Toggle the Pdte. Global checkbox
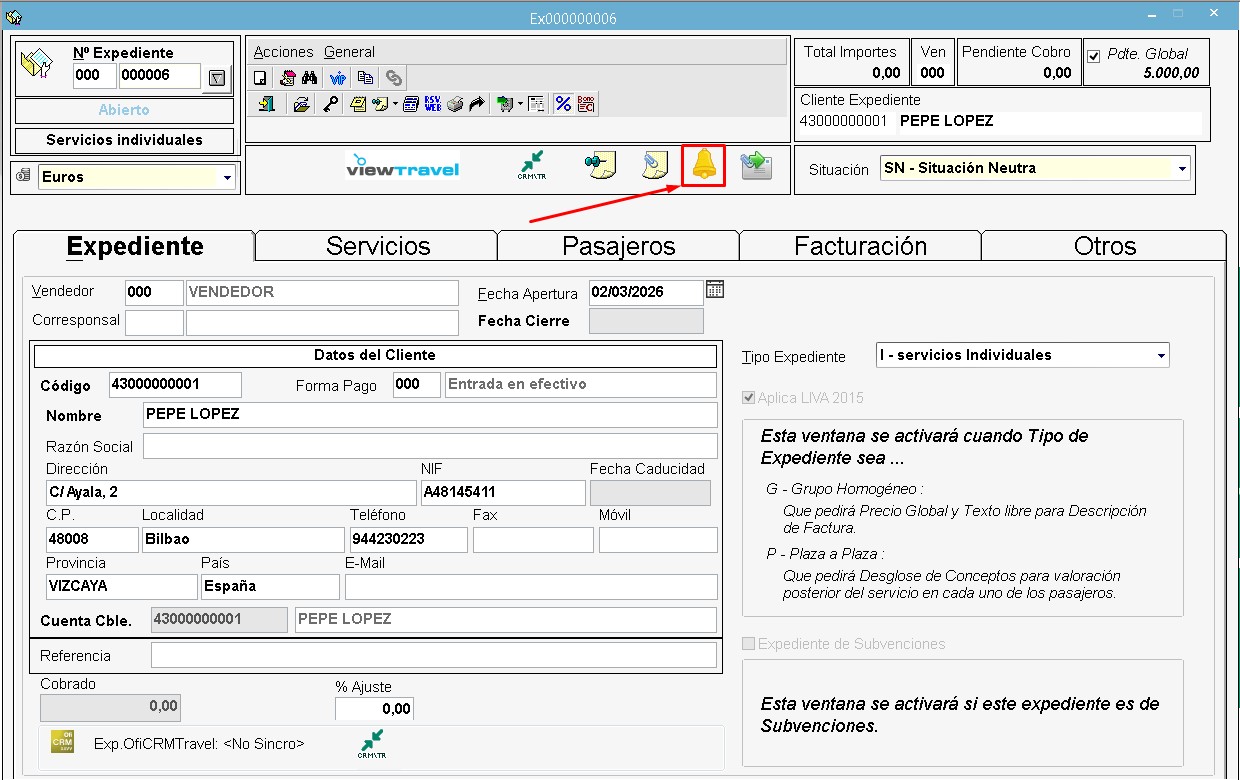The width and height of the screenshot is (1240, 780). (1093, 56)
